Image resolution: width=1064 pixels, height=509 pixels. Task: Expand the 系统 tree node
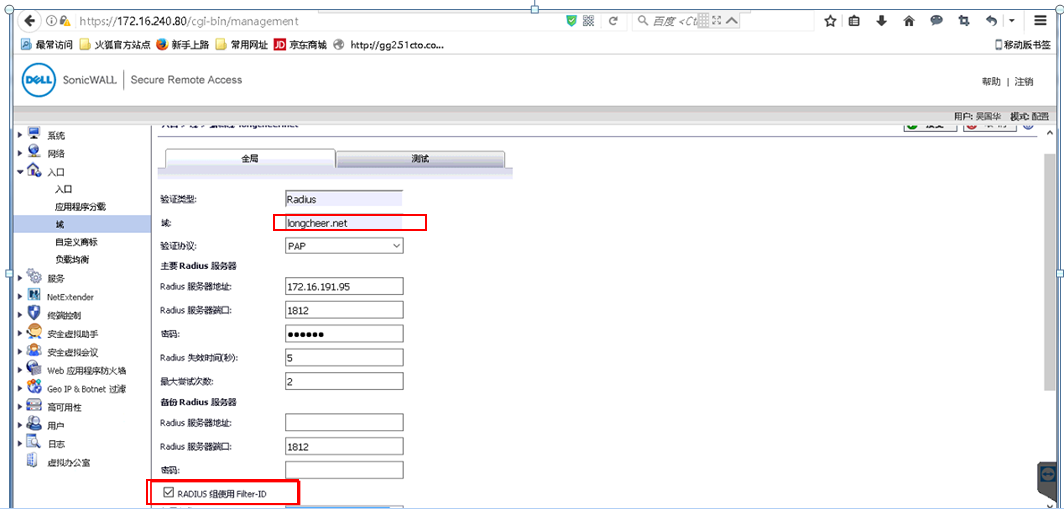pos(20,135)
